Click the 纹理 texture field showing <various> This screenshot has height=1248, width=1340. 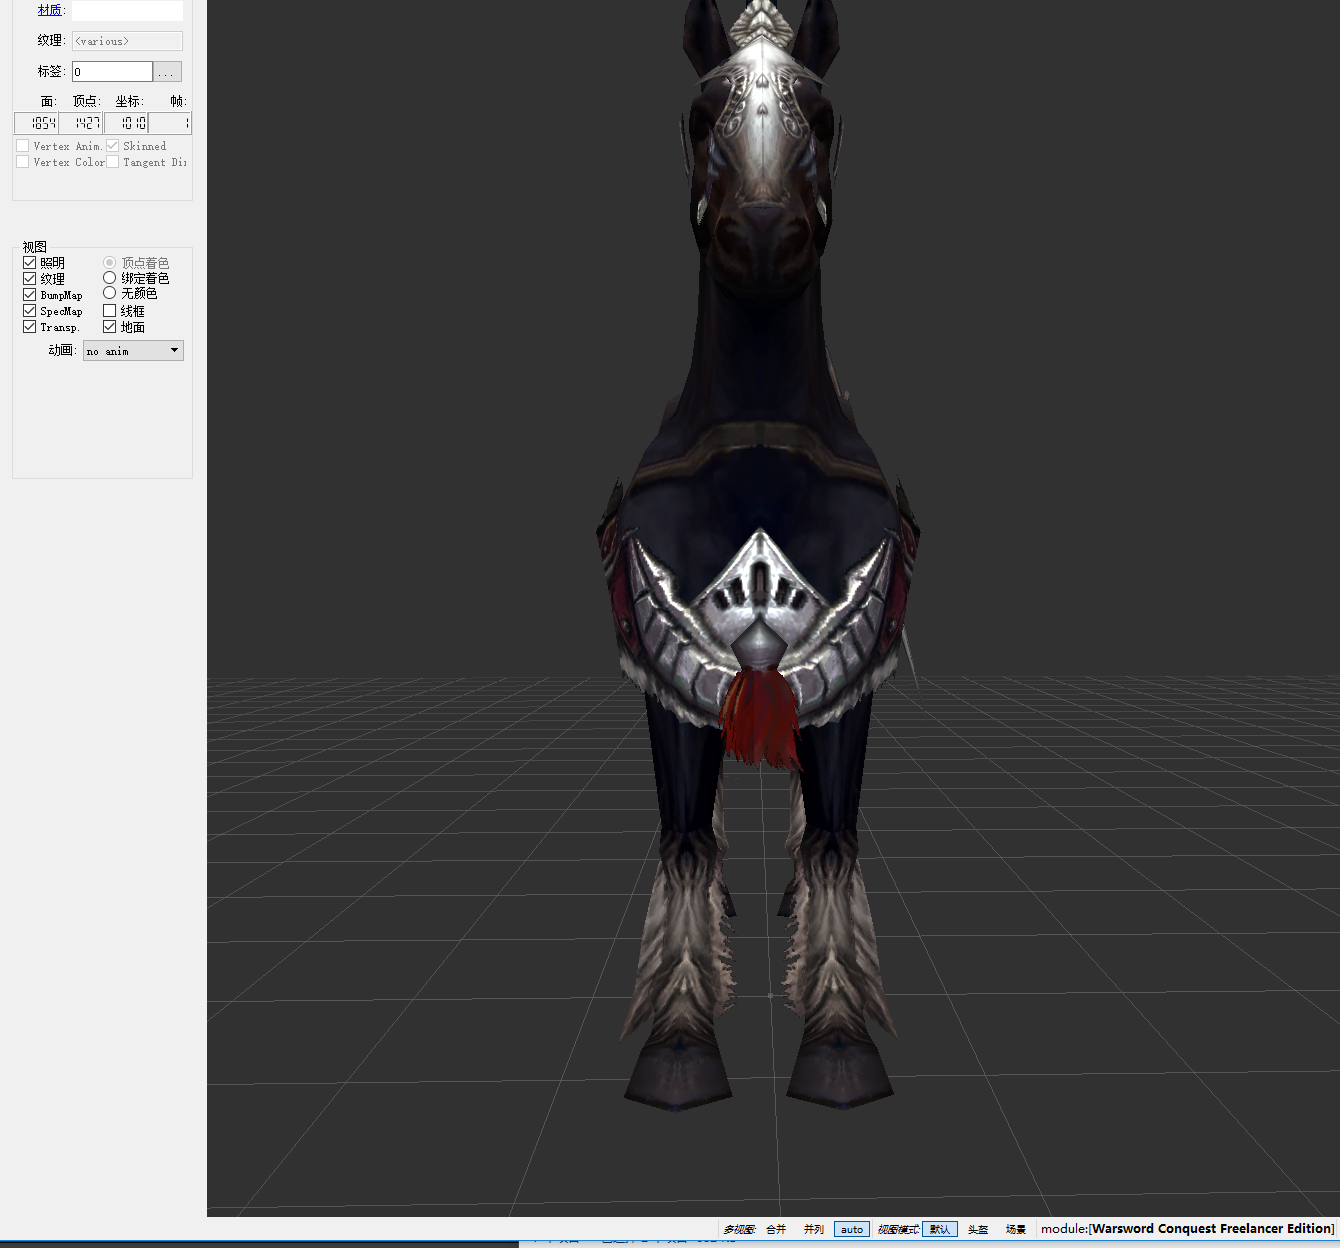click(127, 41)
